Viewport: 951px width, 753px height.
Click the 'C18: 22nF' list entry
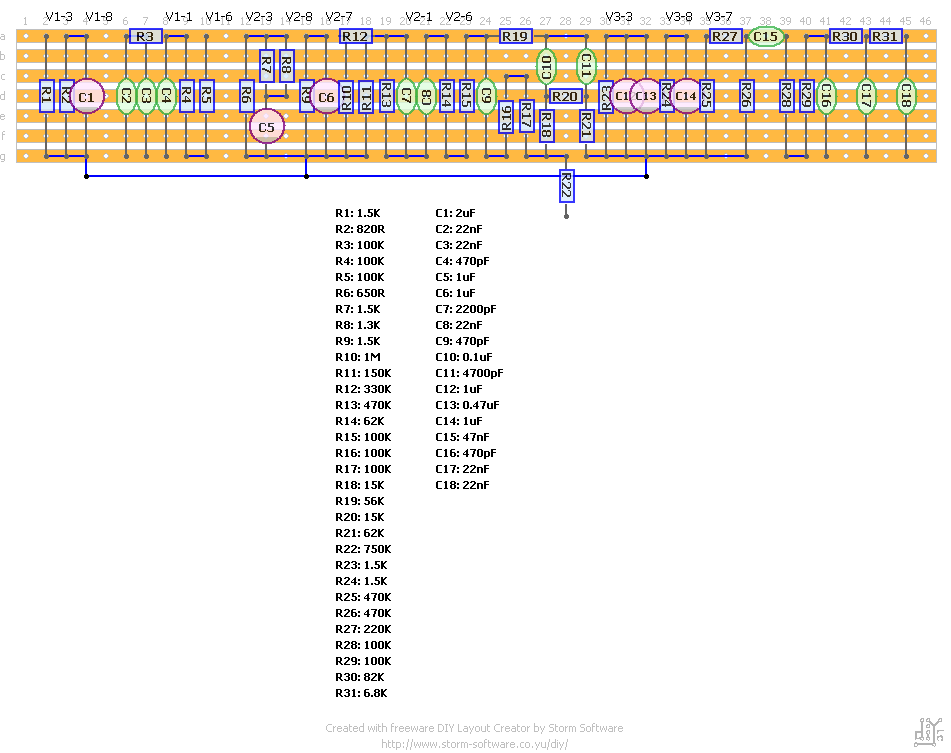tap(462, 486)
